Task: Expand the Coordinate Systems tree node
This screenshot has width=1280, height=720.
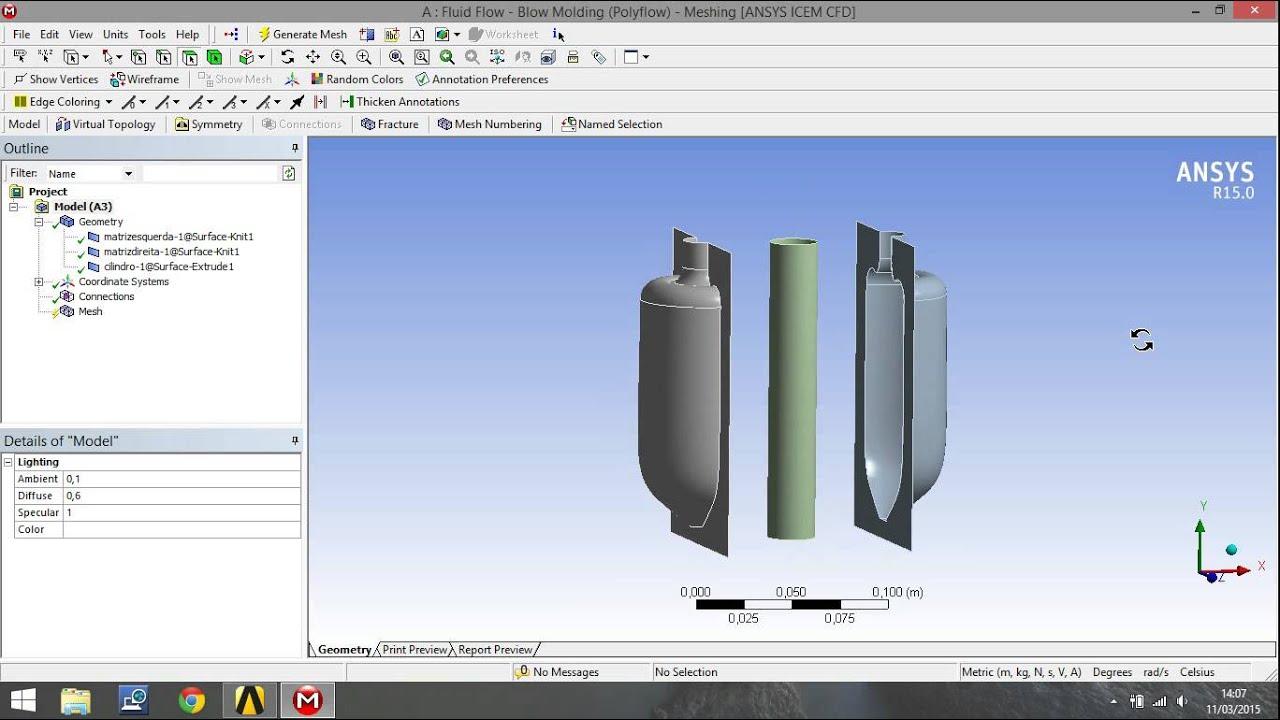Action: tap(39, 282)
